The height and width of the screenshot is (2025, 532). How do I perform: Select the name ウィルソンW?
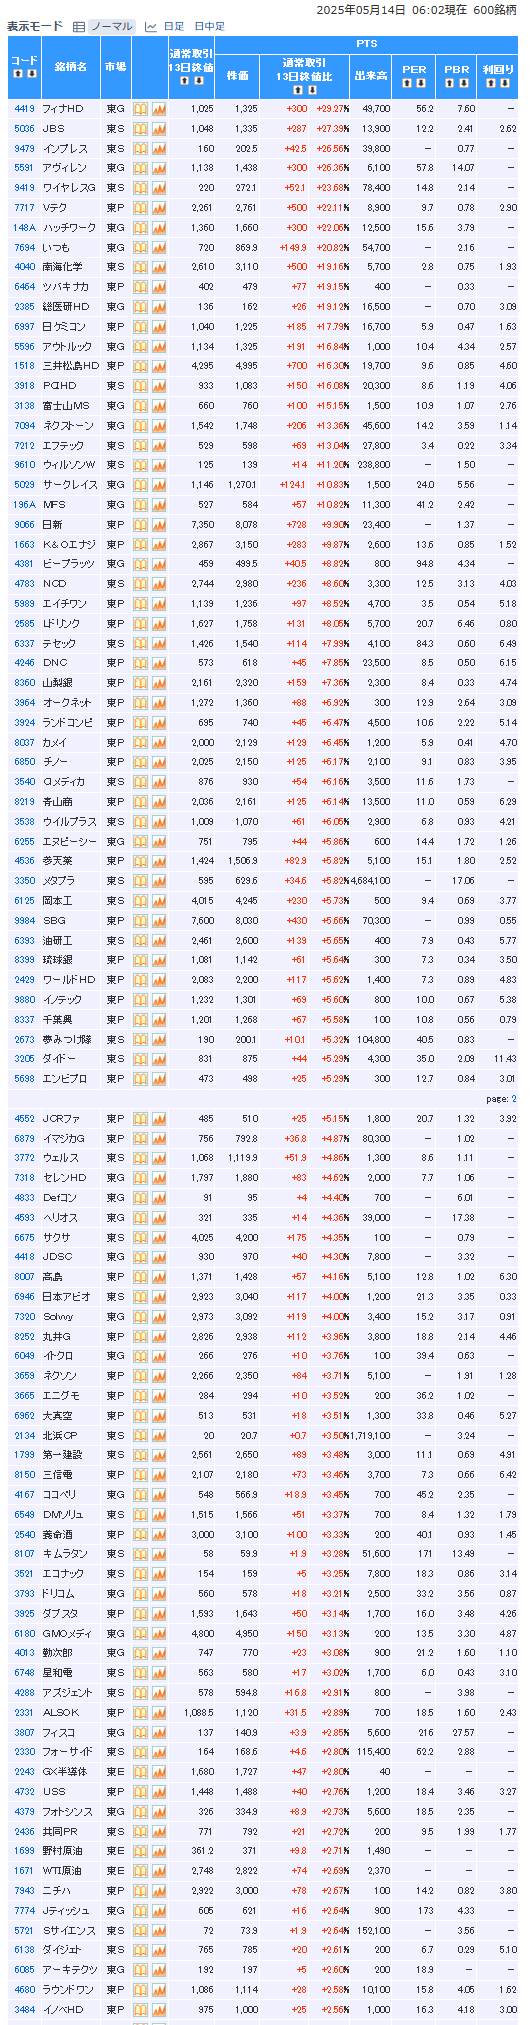[x=69, y=465]
